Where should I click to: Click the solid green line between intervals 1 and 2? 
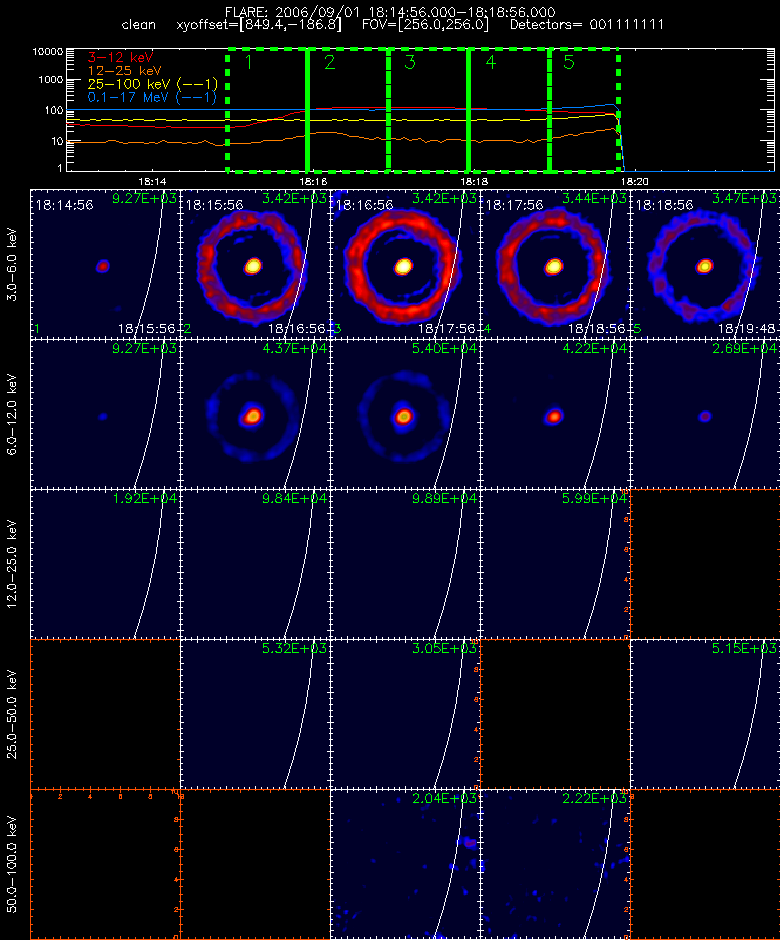[308, 110]
